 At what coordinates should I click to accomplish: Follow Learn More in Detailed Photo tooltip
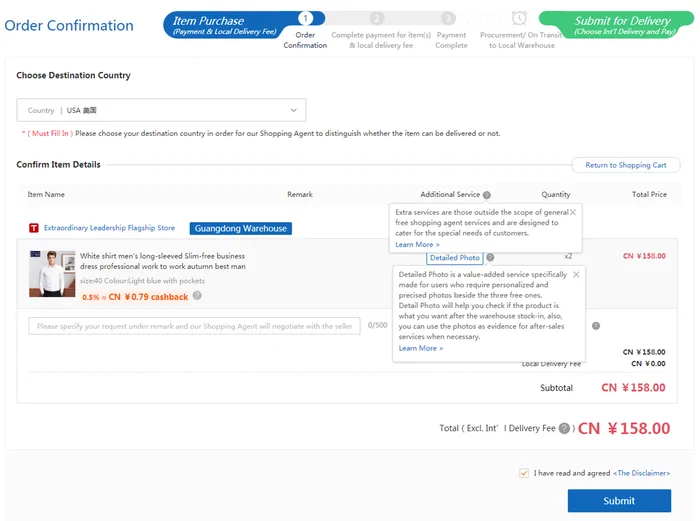(x=421, y=348)
